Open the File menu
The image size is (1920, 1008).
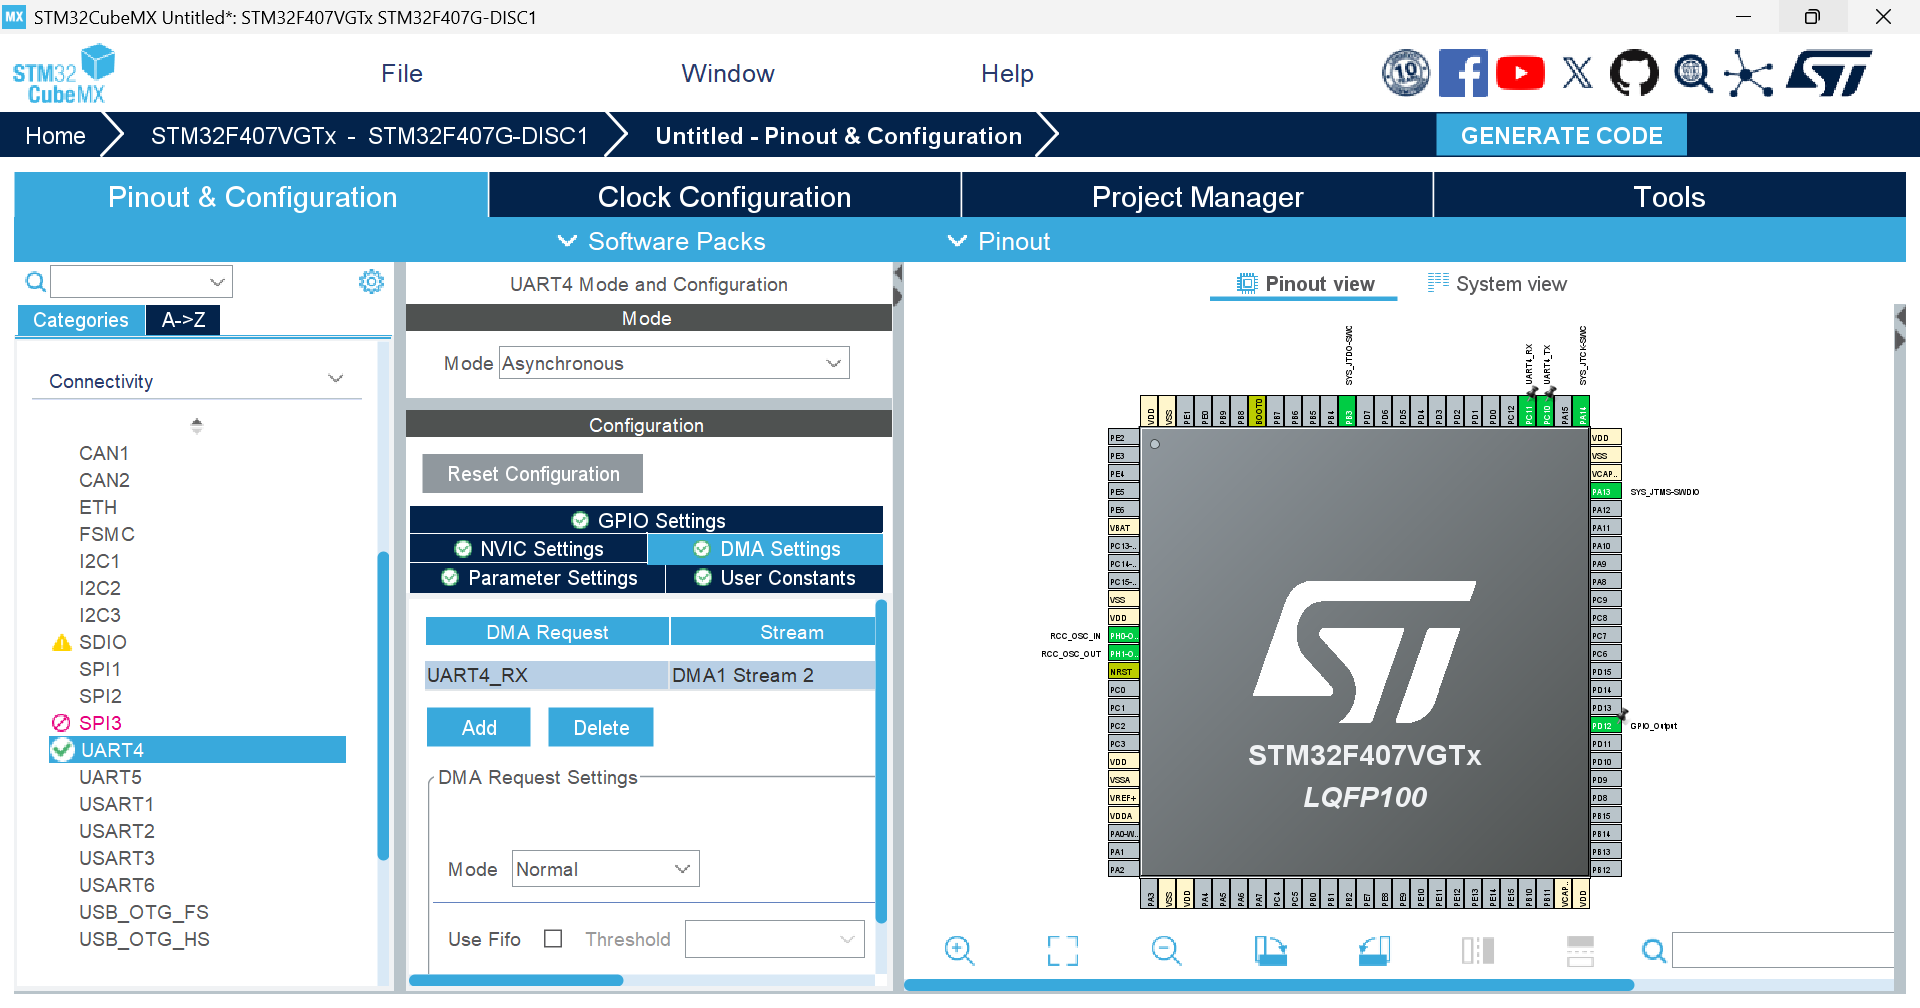402,73
